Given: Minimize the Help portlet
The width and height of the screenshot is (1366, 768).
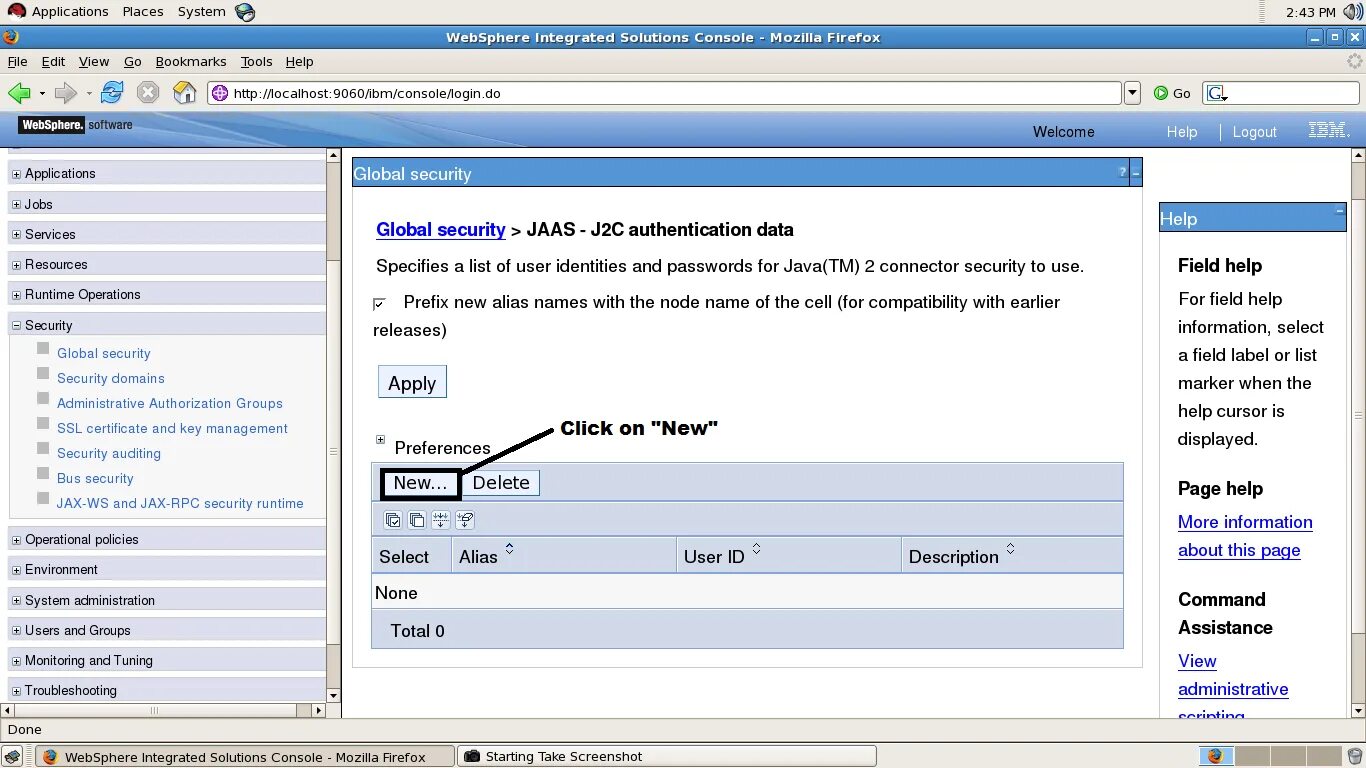Looking at the screenshot, I should [x=1339, y=210].
